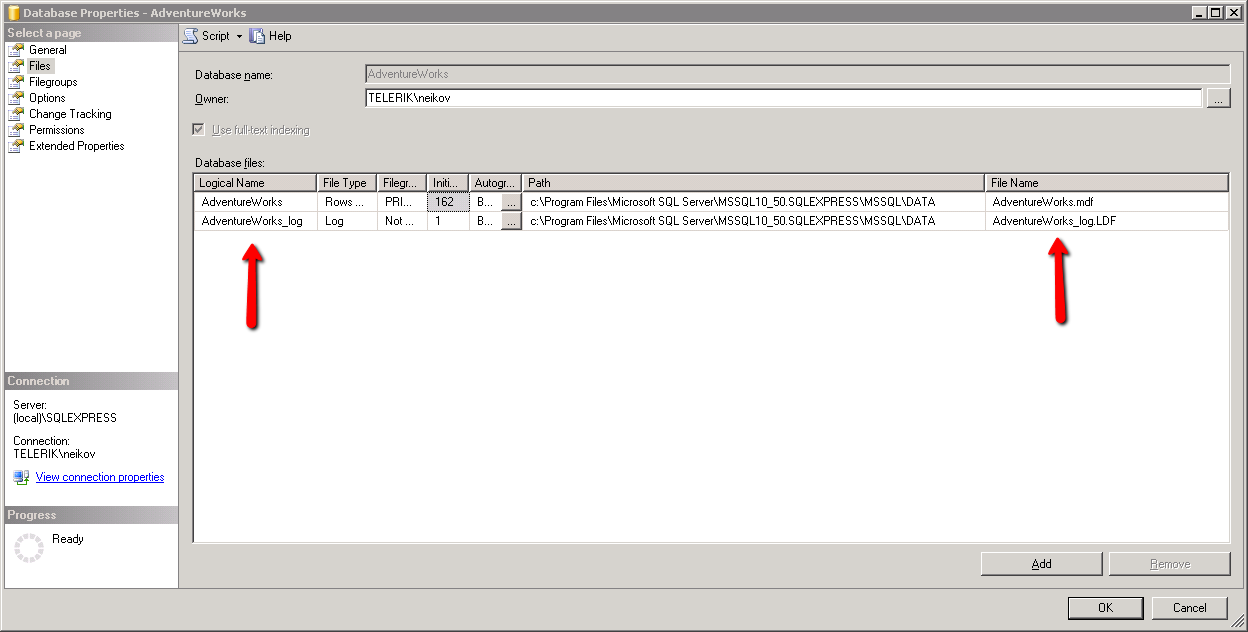The image size is (1248, 632).
Task: Click the Files page icon
Action: click(16, 66)
